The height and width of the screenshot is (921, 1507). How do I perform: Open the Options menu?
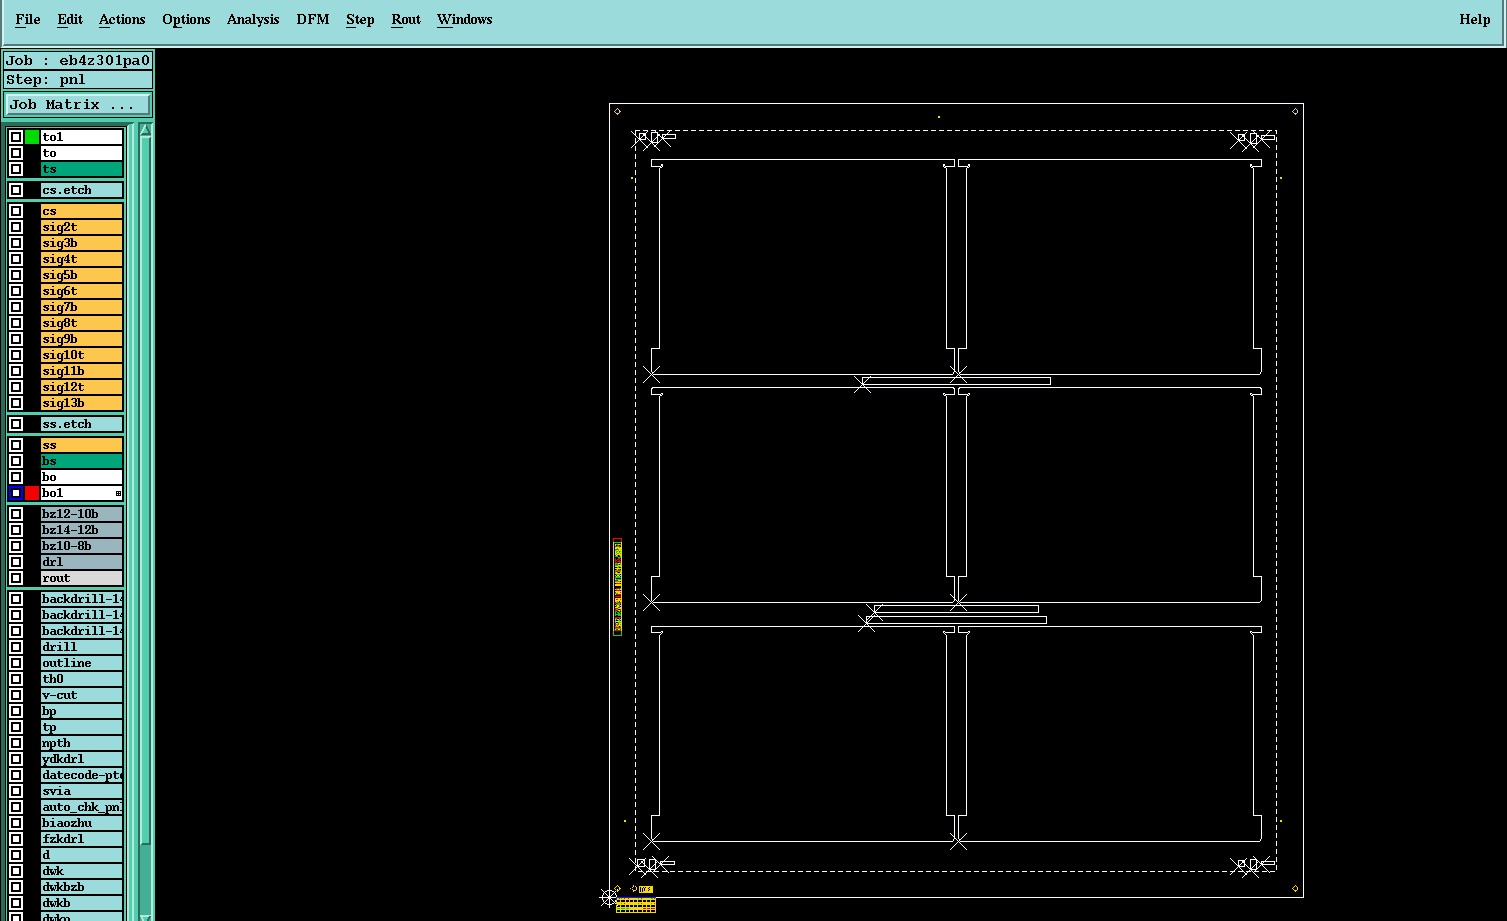point(186,19)
